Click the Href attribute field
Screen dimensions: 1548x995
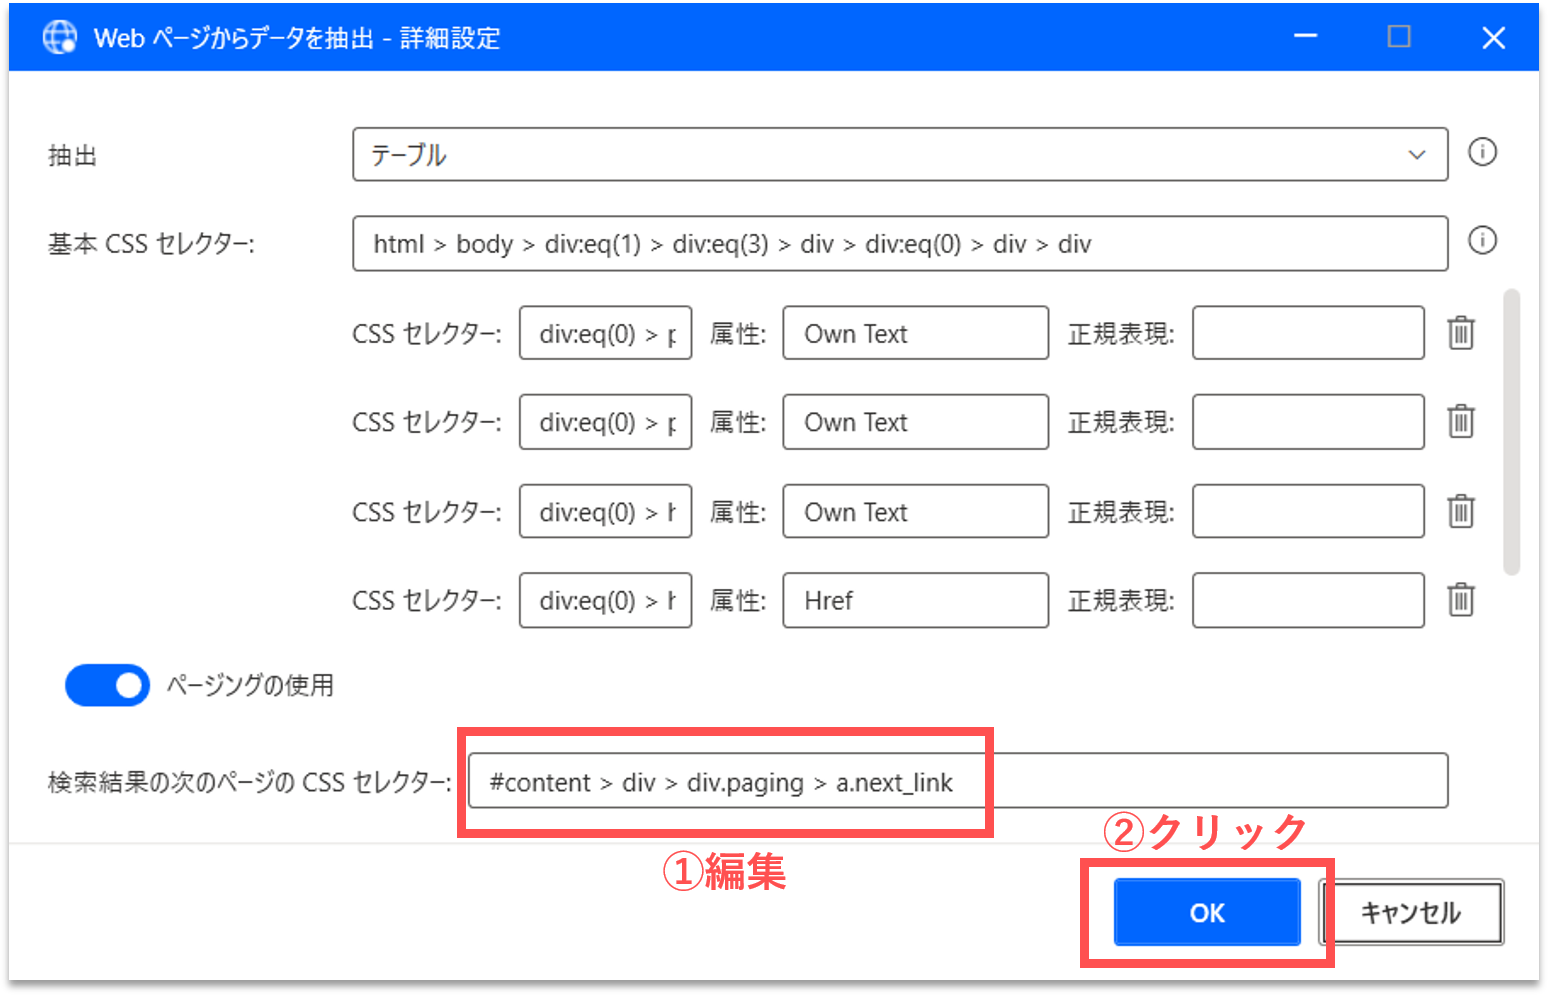pyautogui.click(x=915, y=600)
